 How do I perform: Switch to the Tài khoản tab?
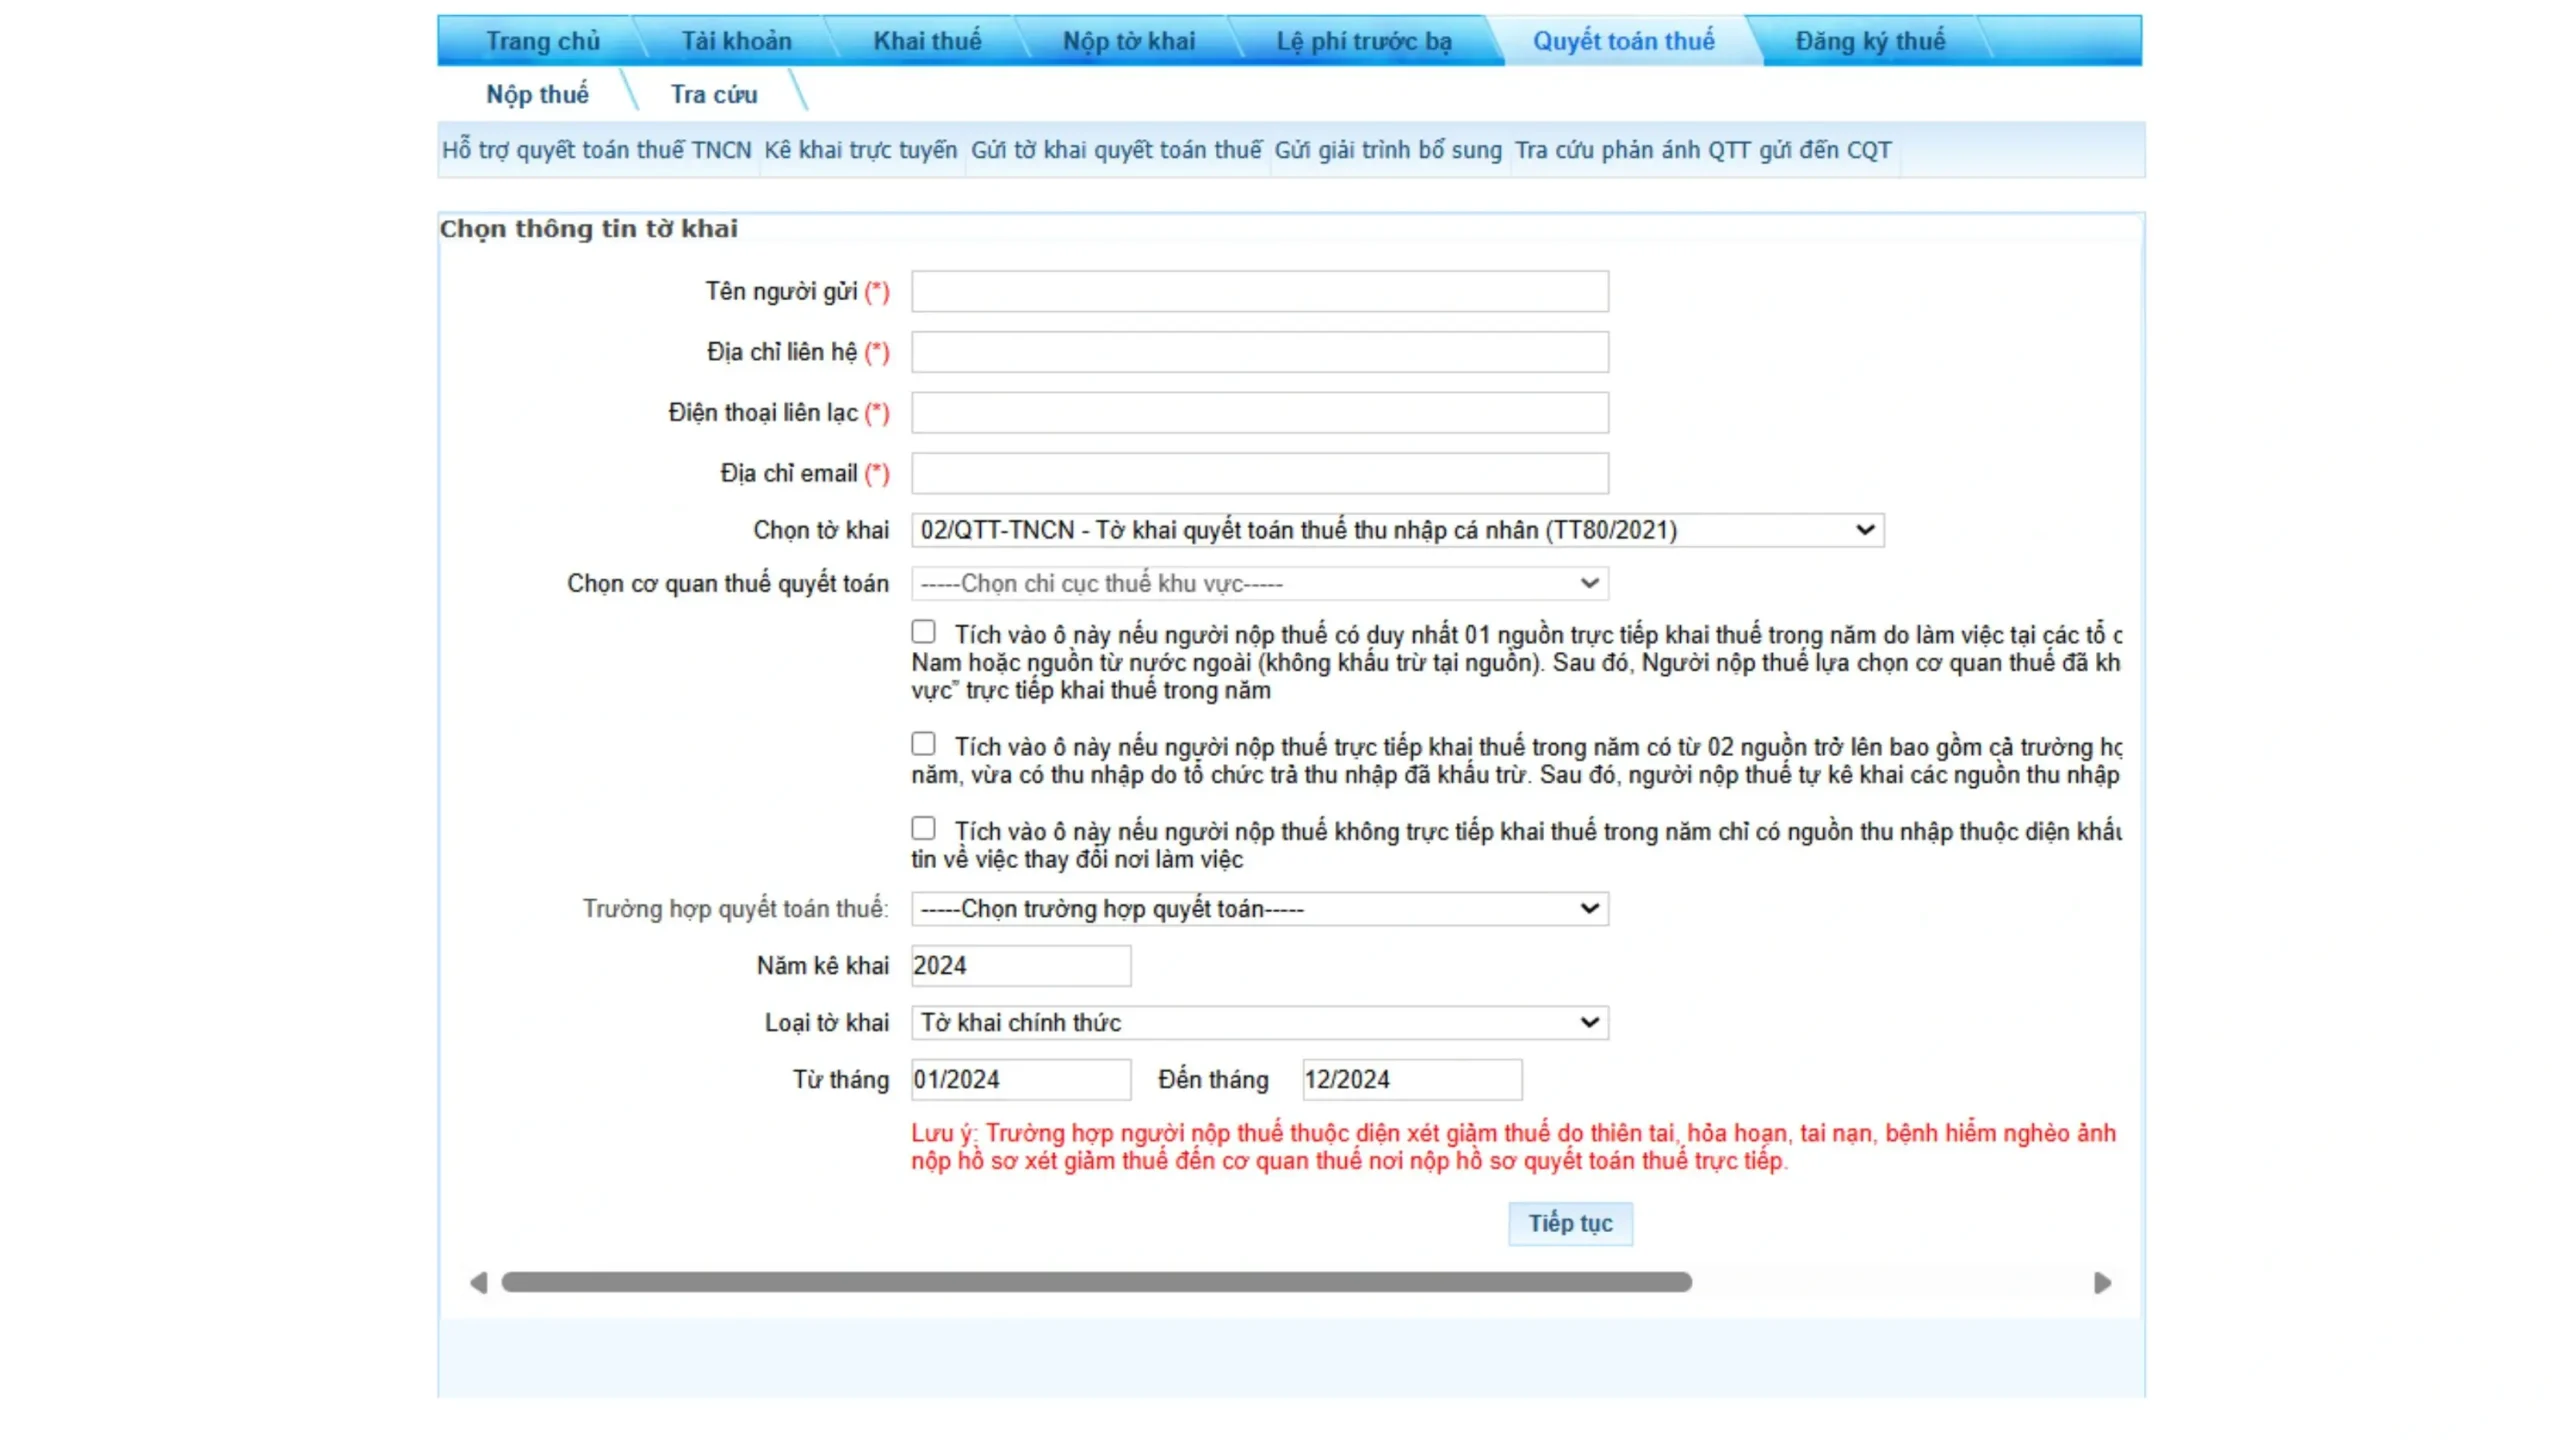736,41
